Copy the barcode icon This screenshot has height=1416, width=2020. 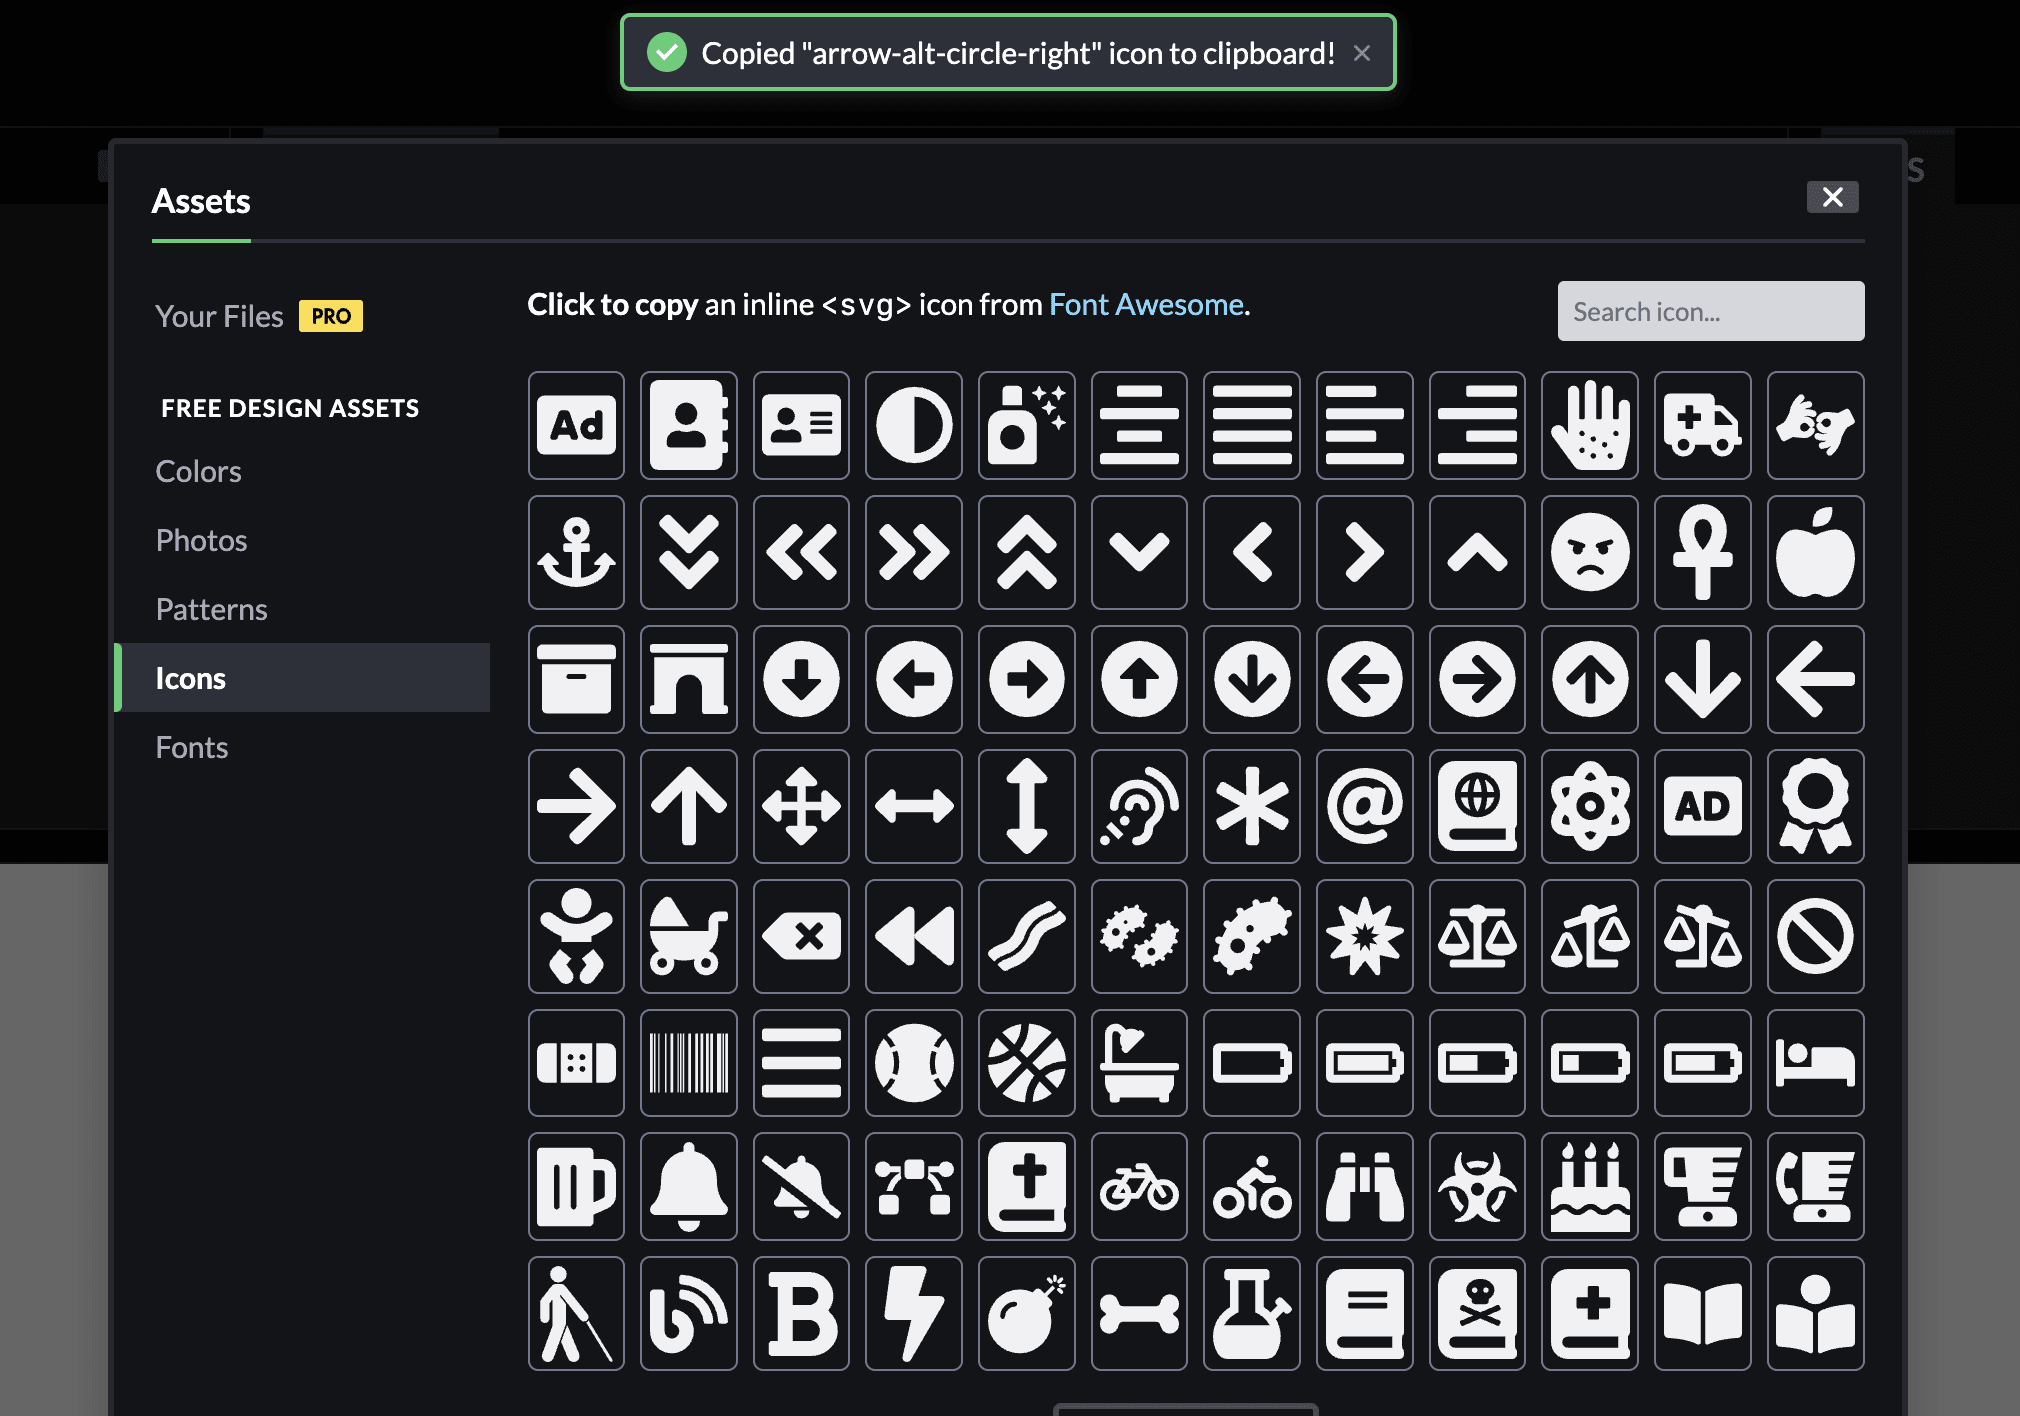(x=688, y=1063)
